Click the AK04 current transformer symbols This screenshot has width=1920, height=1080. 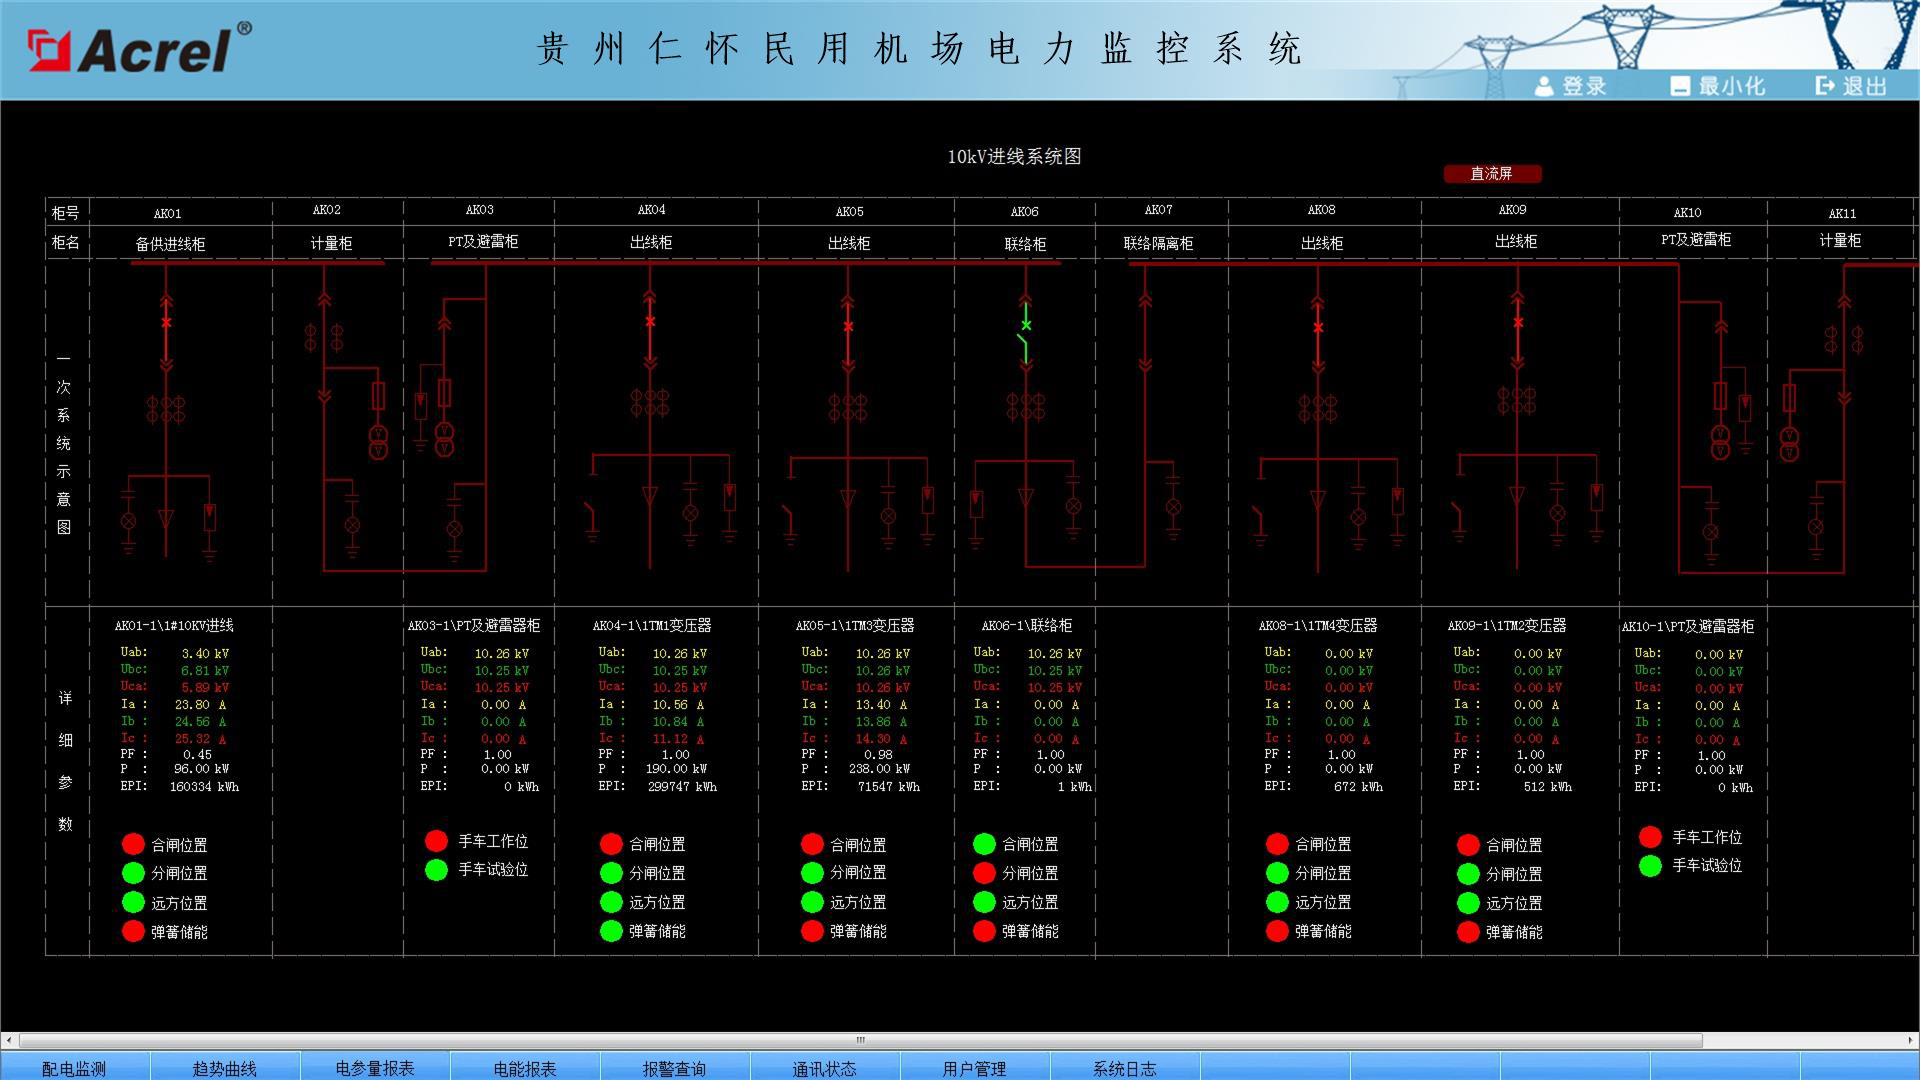pyautogui.click(x=650, y=403)
